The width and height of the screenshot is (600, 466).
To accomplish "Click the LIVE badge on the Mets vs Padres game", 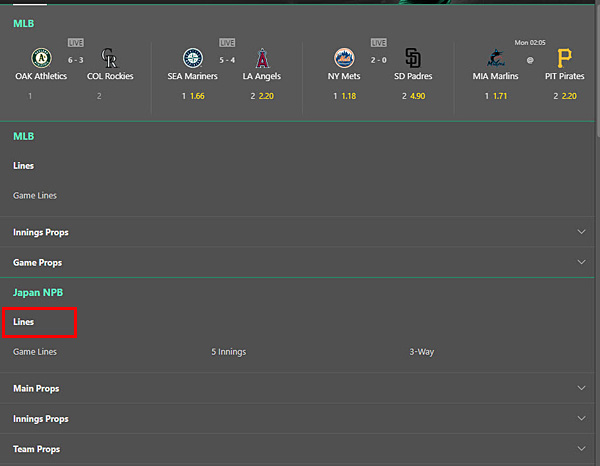I will [x=378, y=42].
